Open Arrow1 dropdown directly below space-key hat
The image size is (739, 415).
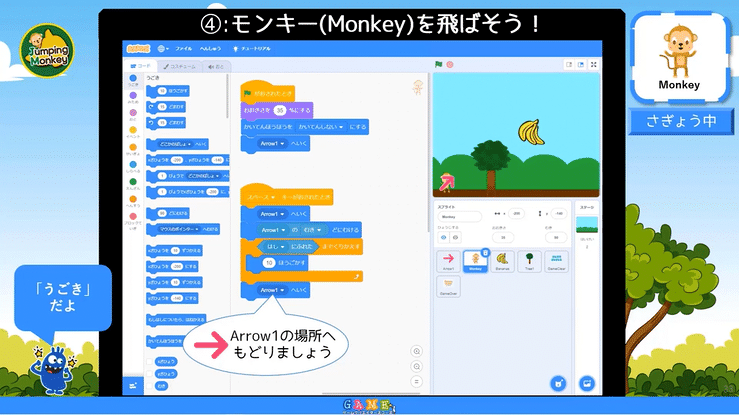272,214
